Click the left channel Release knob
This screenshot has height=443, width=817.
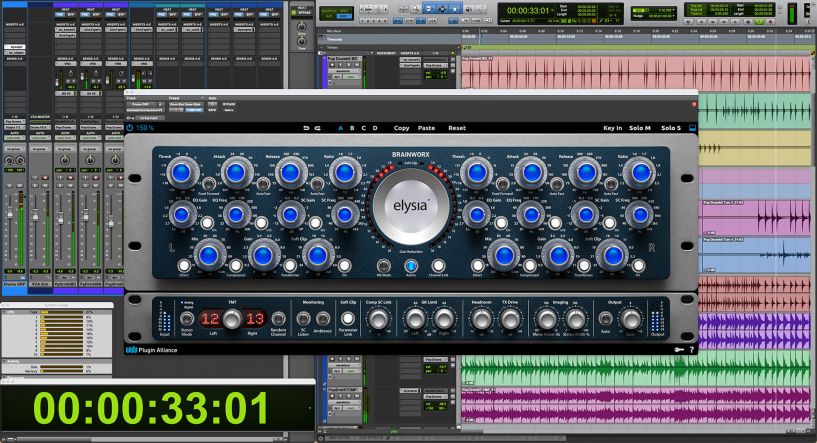pyautogui.click(x=290, y=173)
